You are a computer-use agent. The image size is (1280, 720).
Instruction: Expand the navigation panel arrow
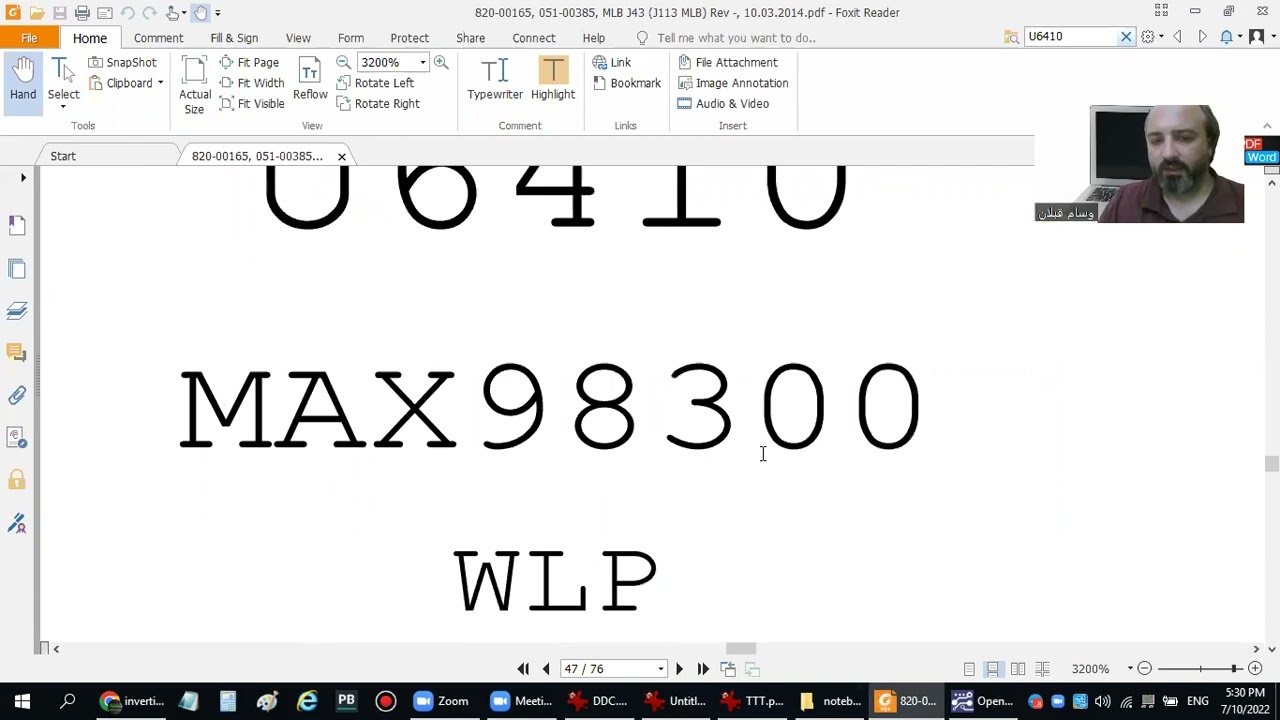coord(23,178)
